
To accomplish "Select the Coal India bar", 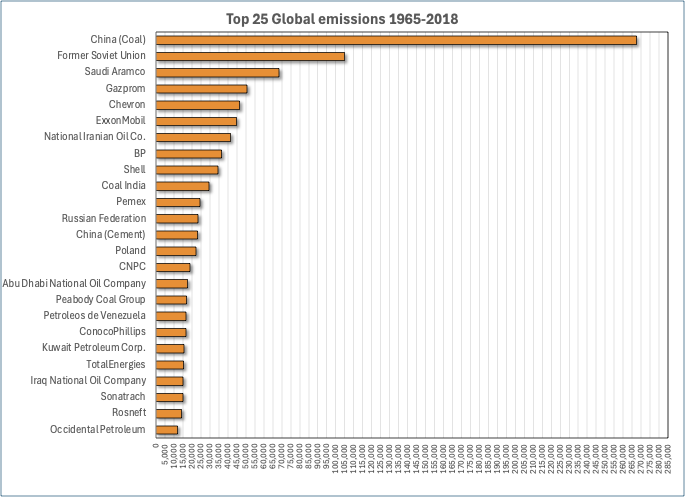I will (182, 186).
